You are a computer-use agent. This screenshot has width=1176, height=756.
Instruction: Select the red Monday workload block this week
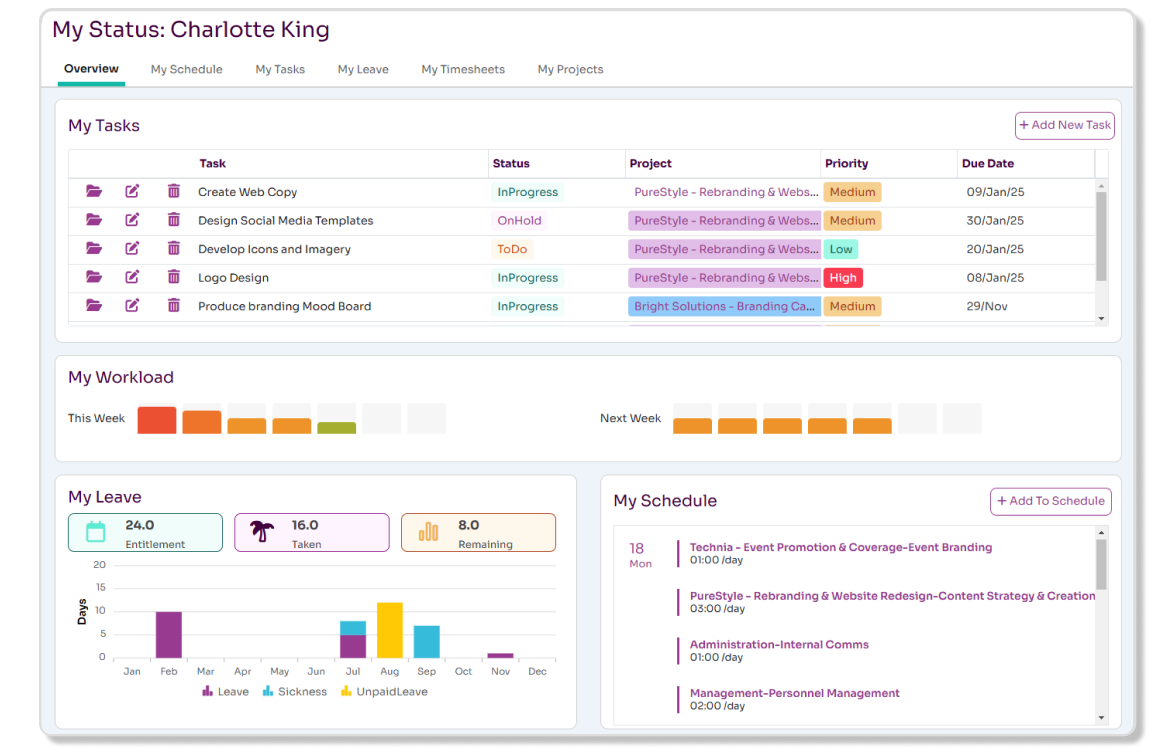157,420
